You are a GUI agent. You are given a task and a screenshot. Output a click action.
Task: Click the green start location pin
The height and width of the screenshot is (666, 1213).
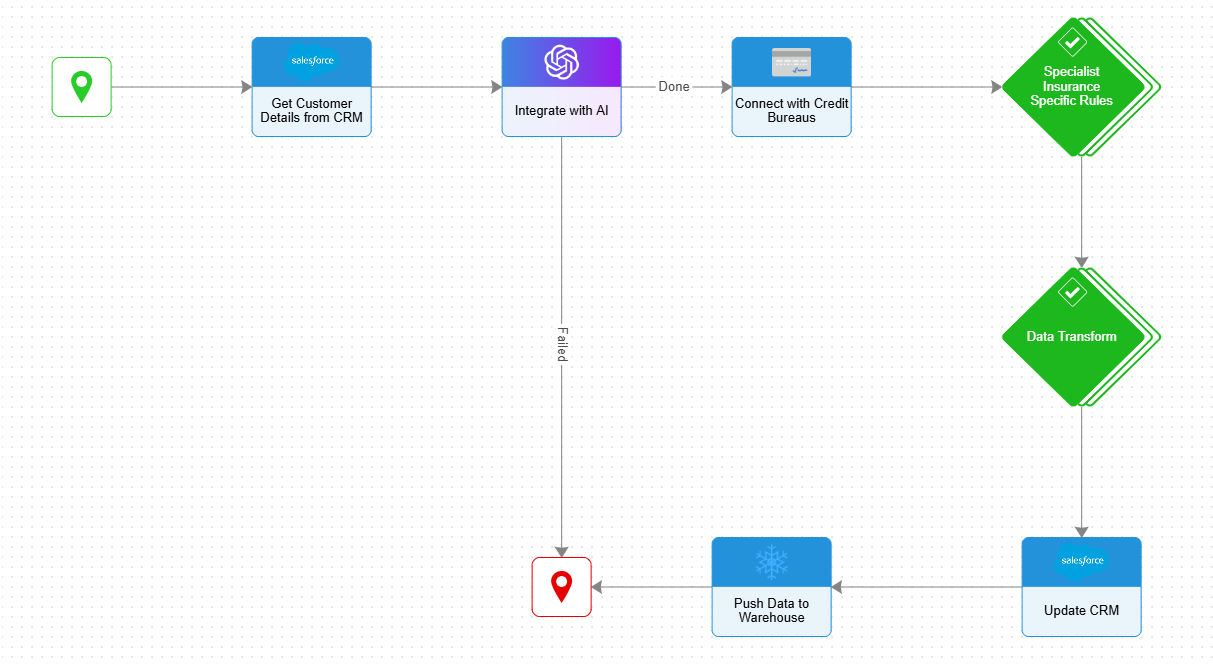point(81,86)
